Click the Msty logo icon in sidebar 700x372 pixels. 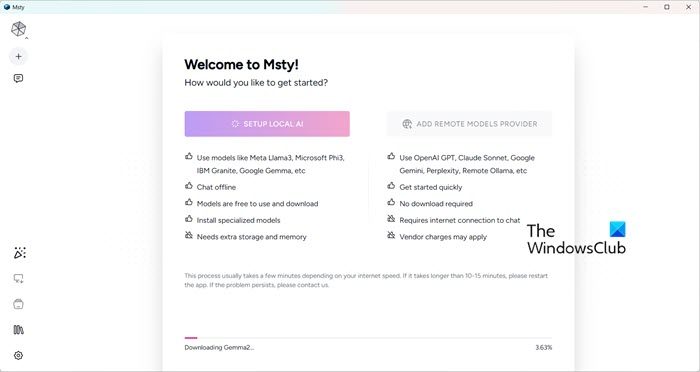[x=18, y=29]
